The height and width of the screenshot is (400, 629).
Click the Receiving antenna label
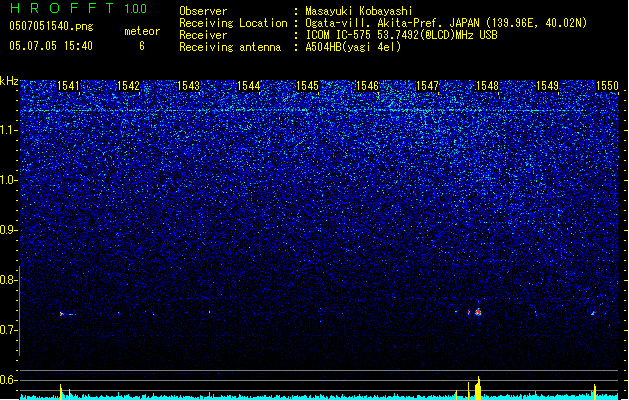click(230, 47)
